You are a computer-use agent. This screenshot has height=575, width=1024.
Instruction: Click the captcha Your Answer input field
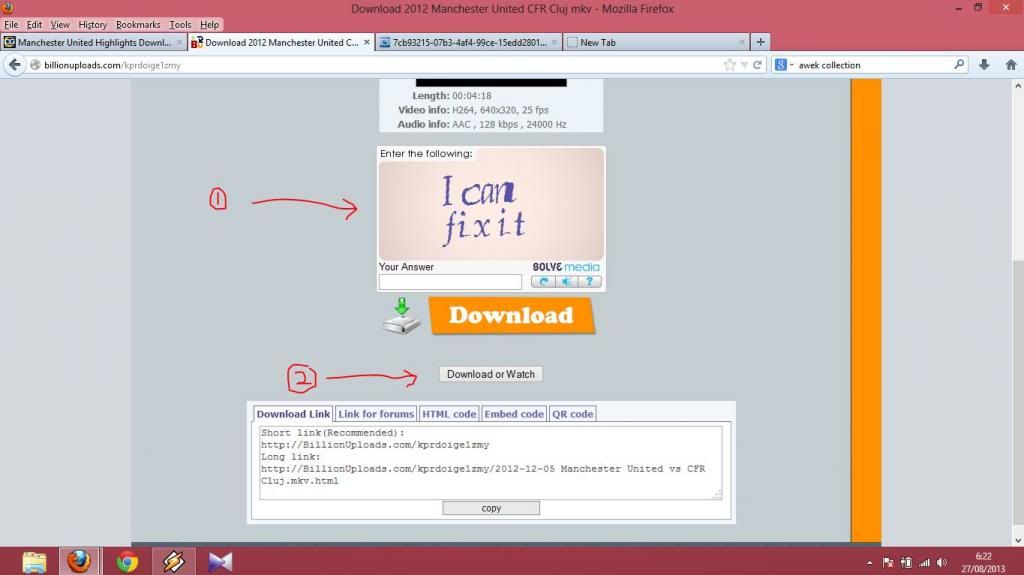pyautogui.click(x=450, y=282)
